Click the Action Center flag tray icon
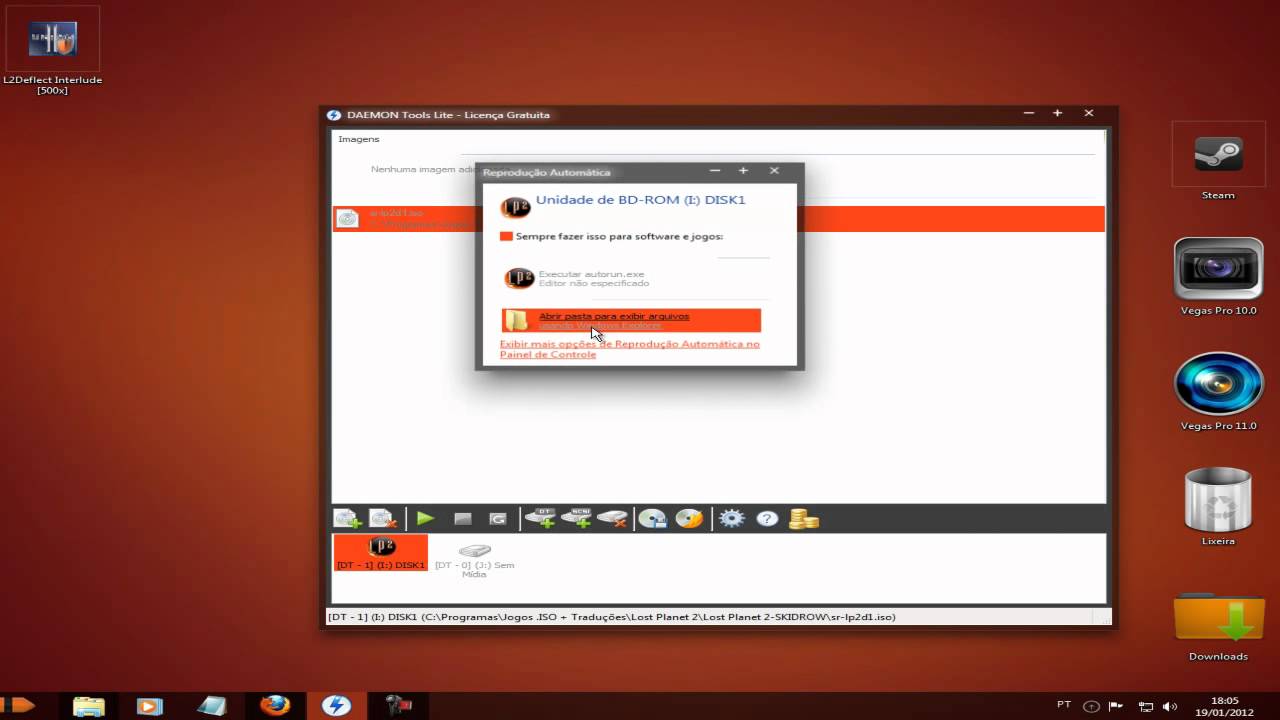 point(1117,706)
